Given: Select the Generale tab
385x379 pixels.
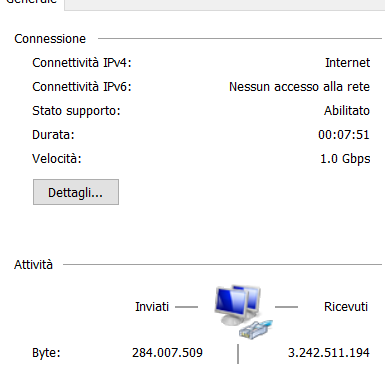Looking at the screenshot, I should click(x=32, y=2).
